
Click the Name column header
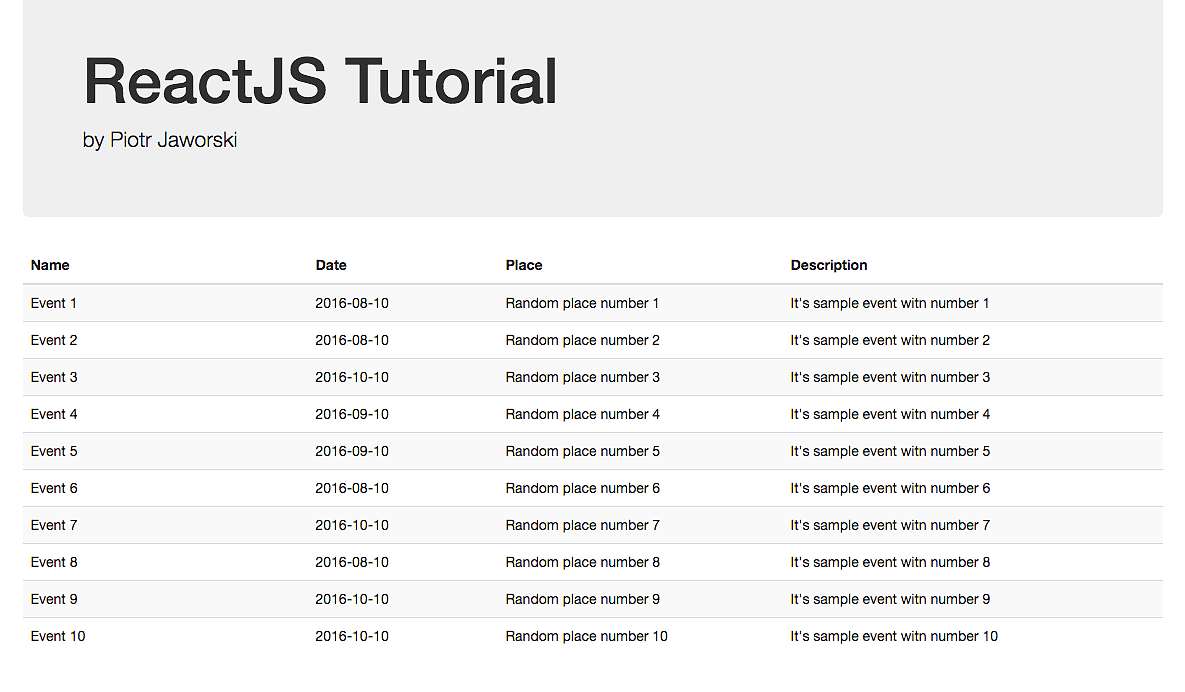(50, 265)
